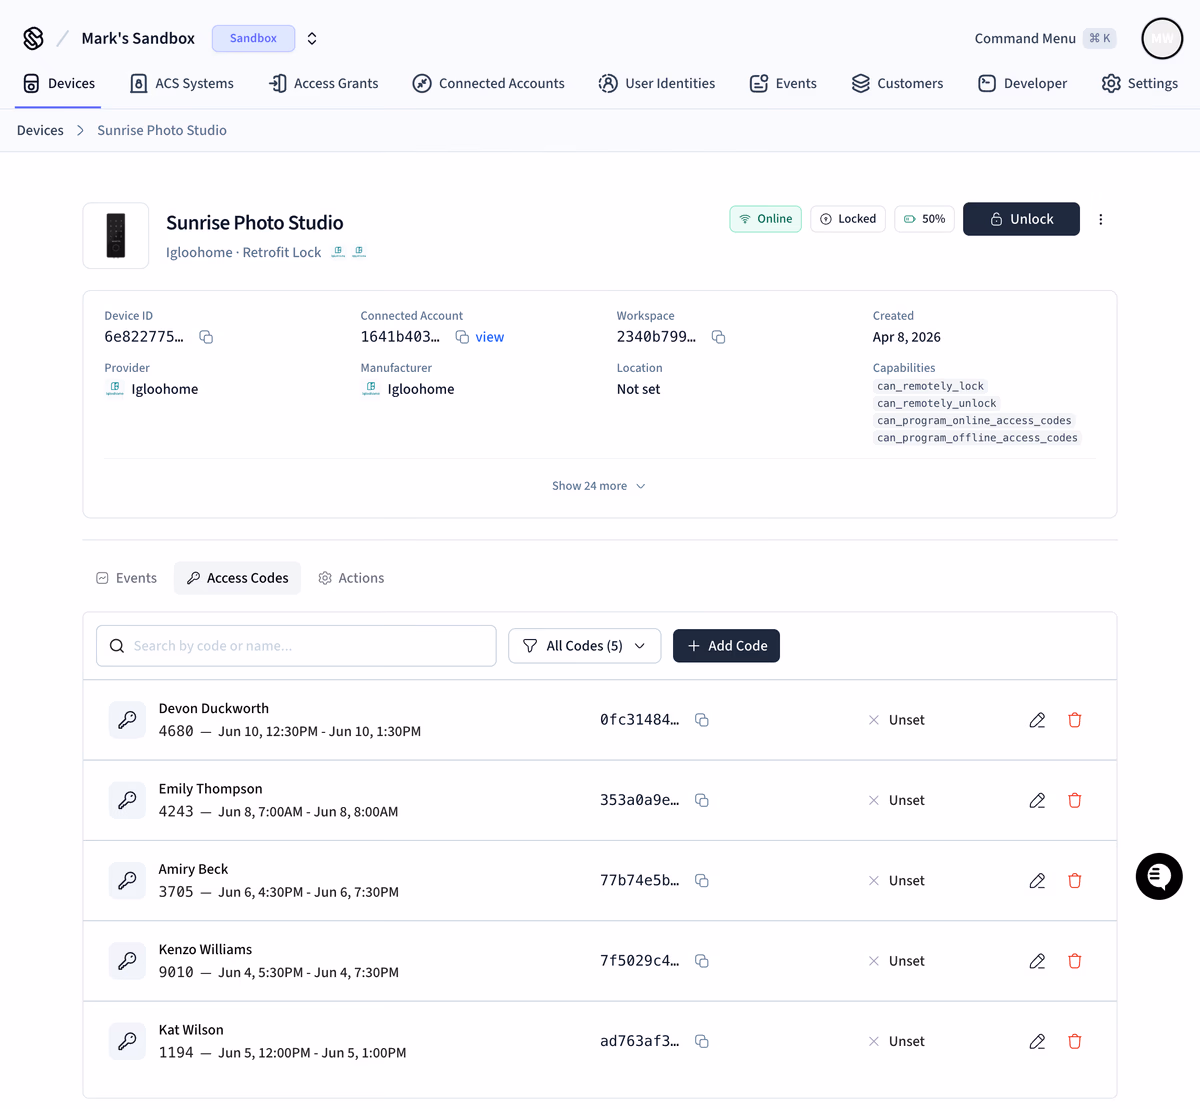Viewport: 1200px width, 1109px height.
Task: Delete Kenzo Williams' access code
Action: 1075,961
